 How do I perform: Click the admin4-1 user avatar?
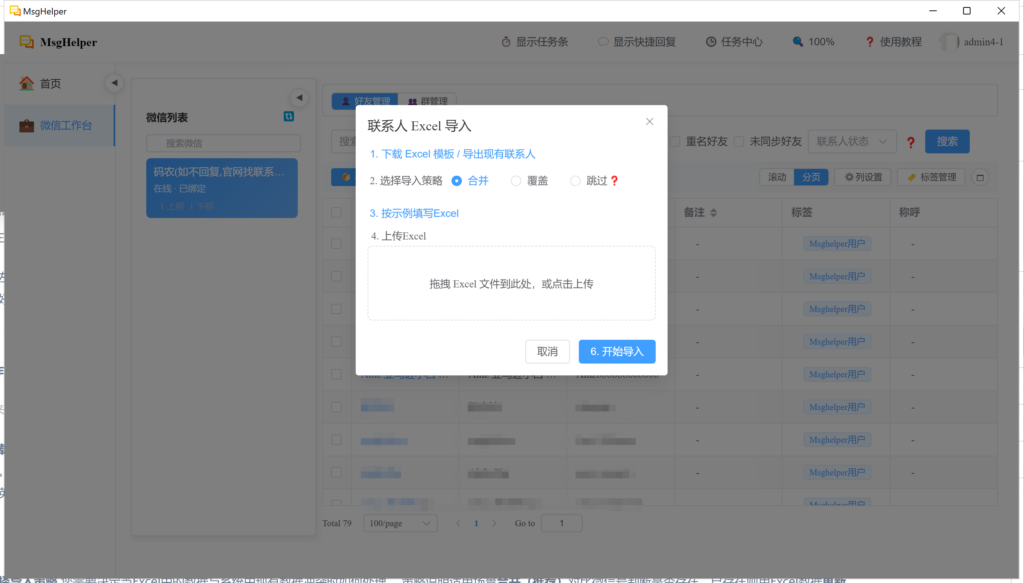949,42
